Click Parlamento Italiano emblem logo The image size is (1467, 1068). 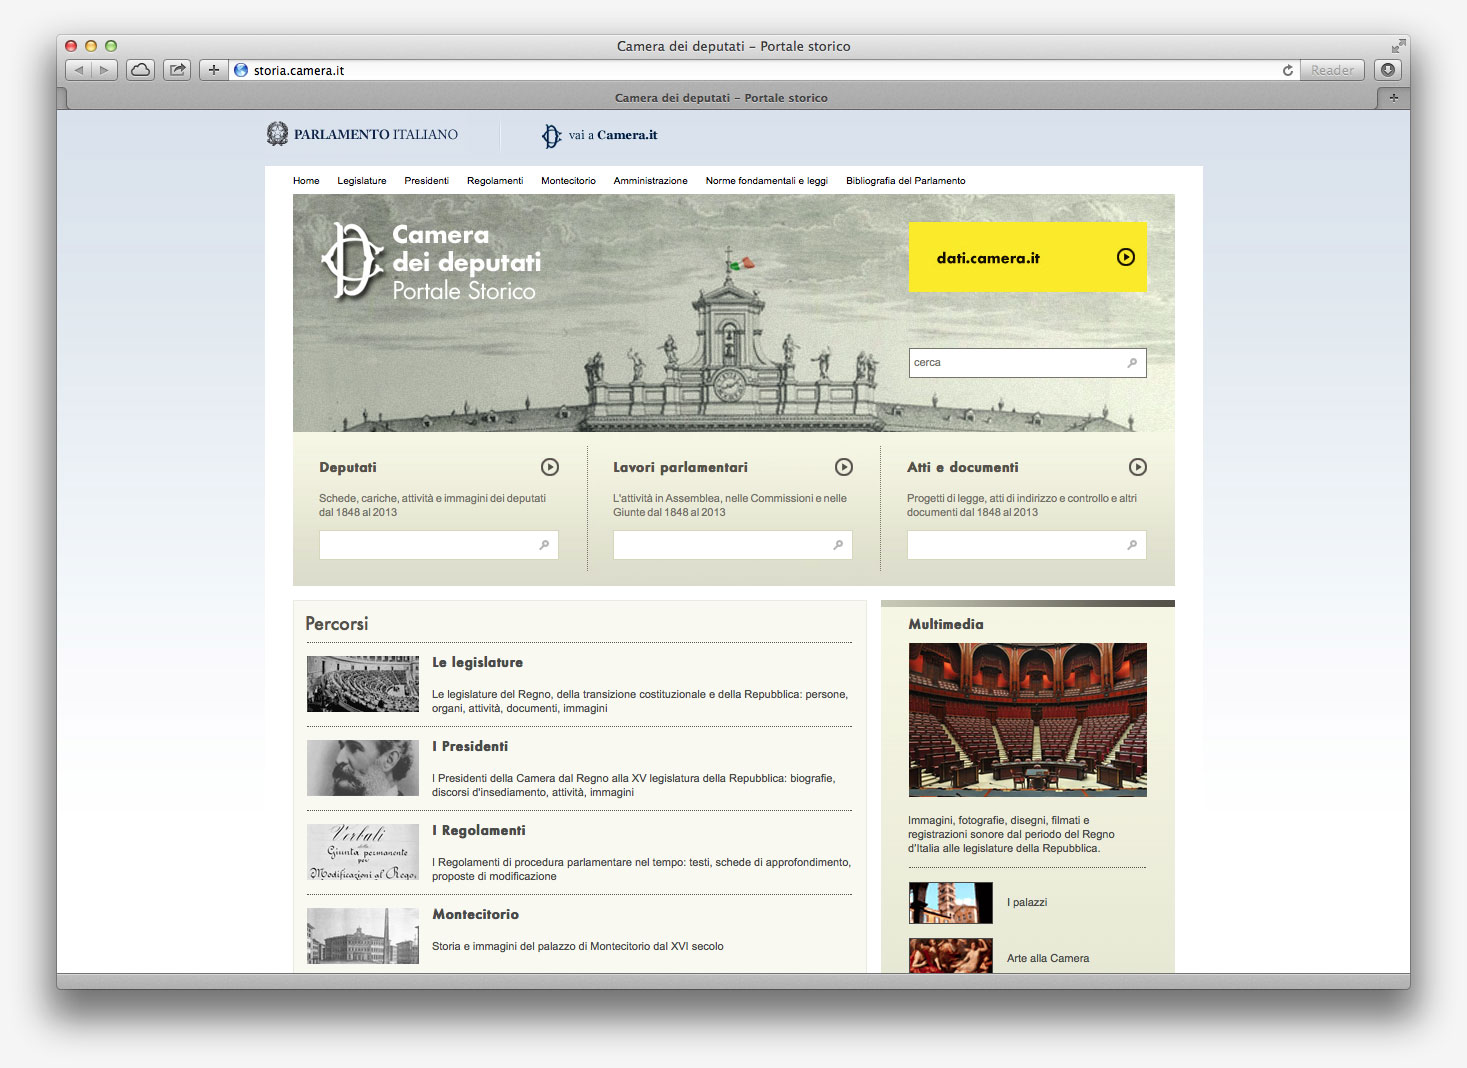(x=277, y=134)
